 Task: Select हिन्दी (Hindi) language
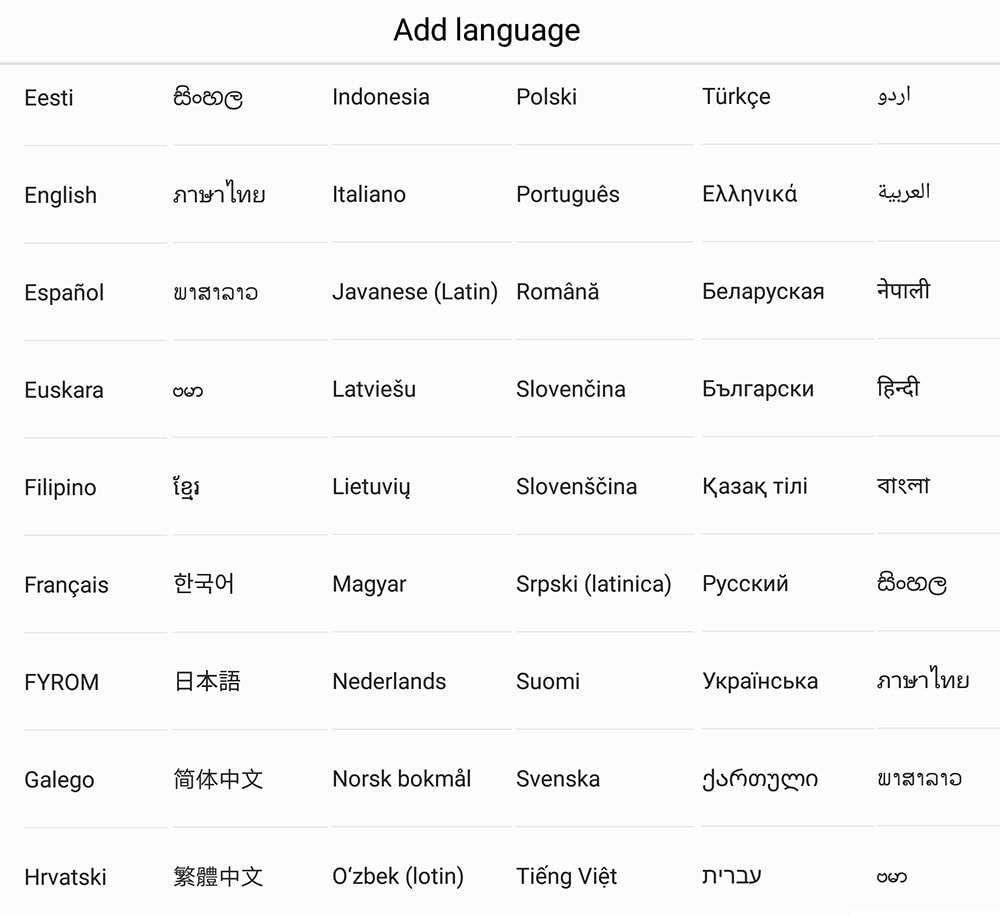coord(898,388)
